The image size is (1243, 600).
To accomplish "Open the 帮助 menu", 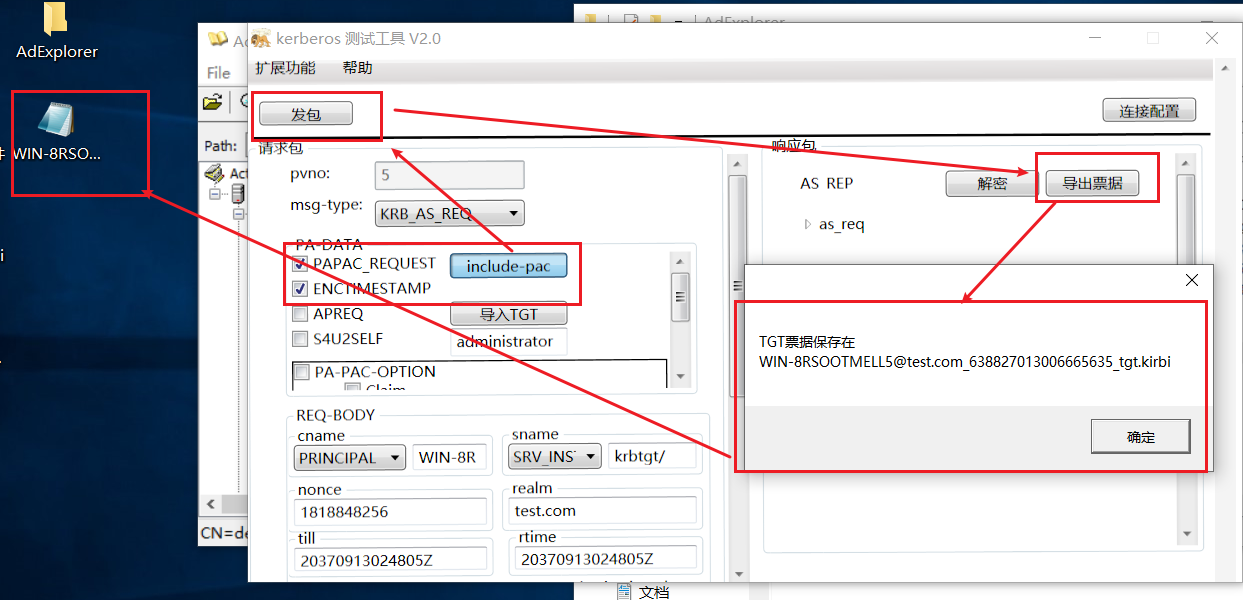I will (x=357, y=68).
